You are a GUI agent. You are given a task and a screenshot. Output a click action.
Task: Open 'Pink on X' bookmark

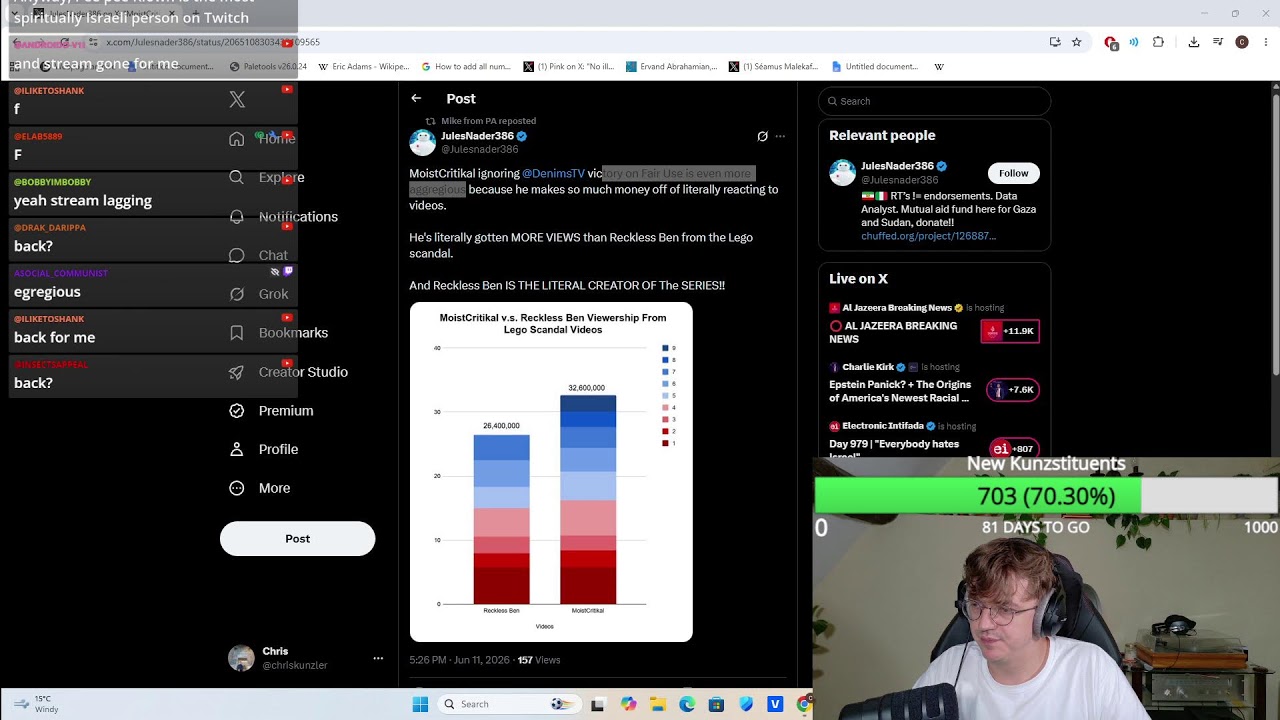point(569,67)
